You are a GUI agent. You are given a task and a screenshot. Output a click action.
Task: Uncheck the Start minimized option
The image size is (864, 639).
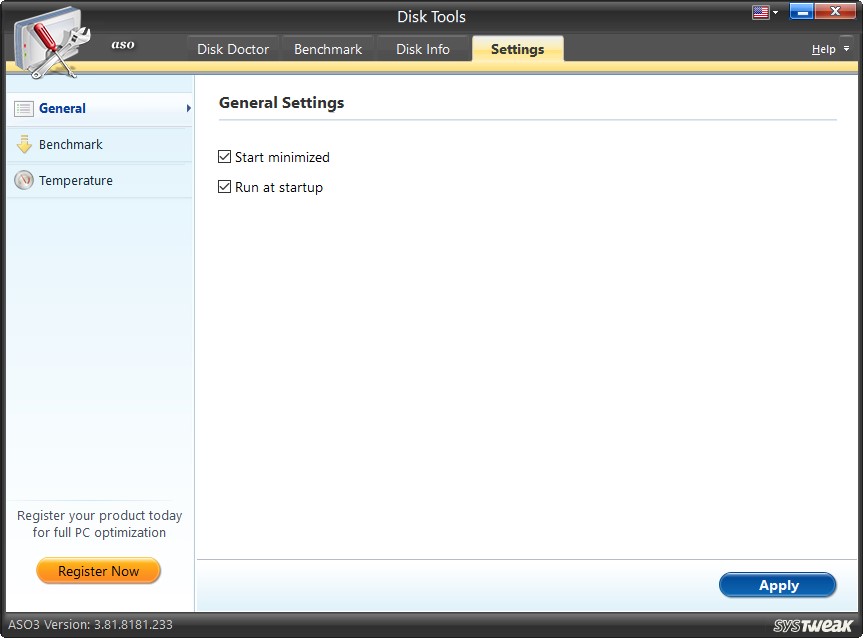224,157
